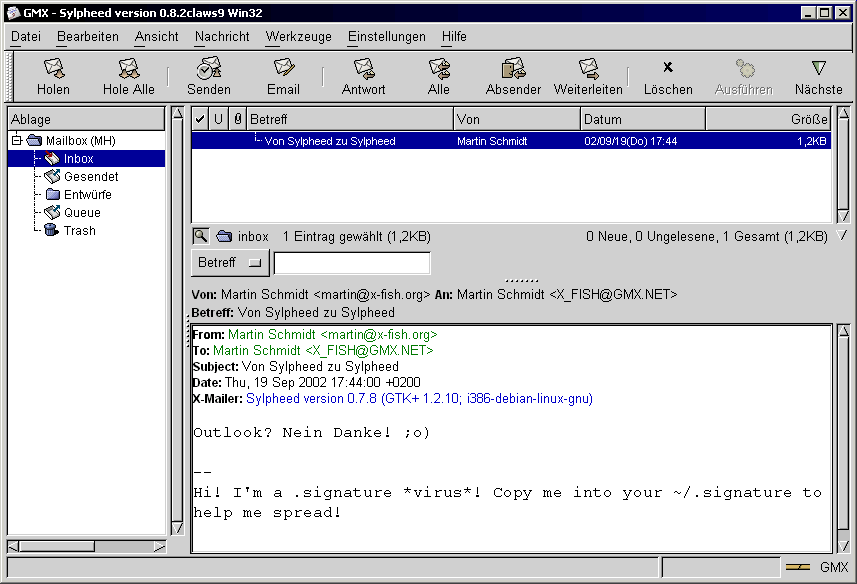Sort messages by Größe column
This screenshot has height=584, width=857.
768,119
